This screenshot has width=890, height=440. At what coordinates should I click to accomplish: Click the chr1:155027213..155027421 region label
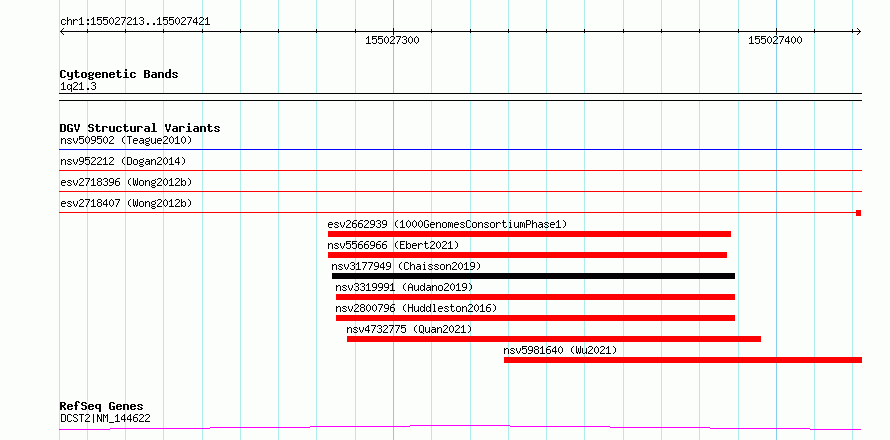135,22
